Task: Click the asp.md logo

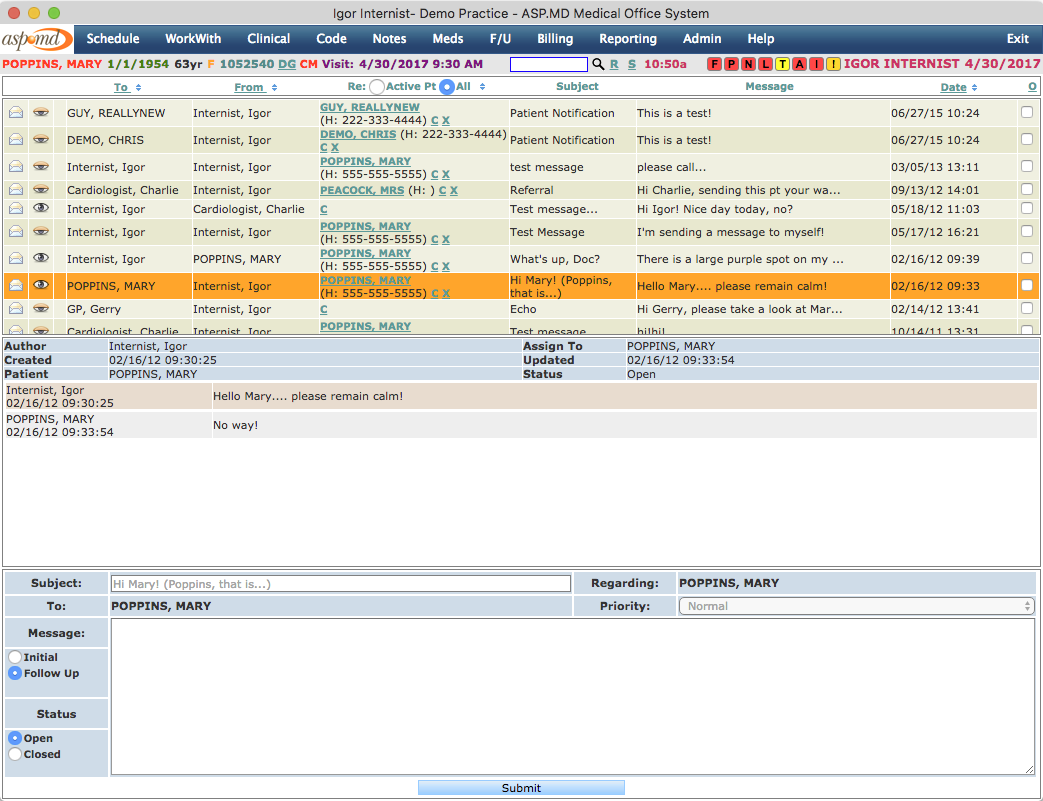Action: [37, 39]
